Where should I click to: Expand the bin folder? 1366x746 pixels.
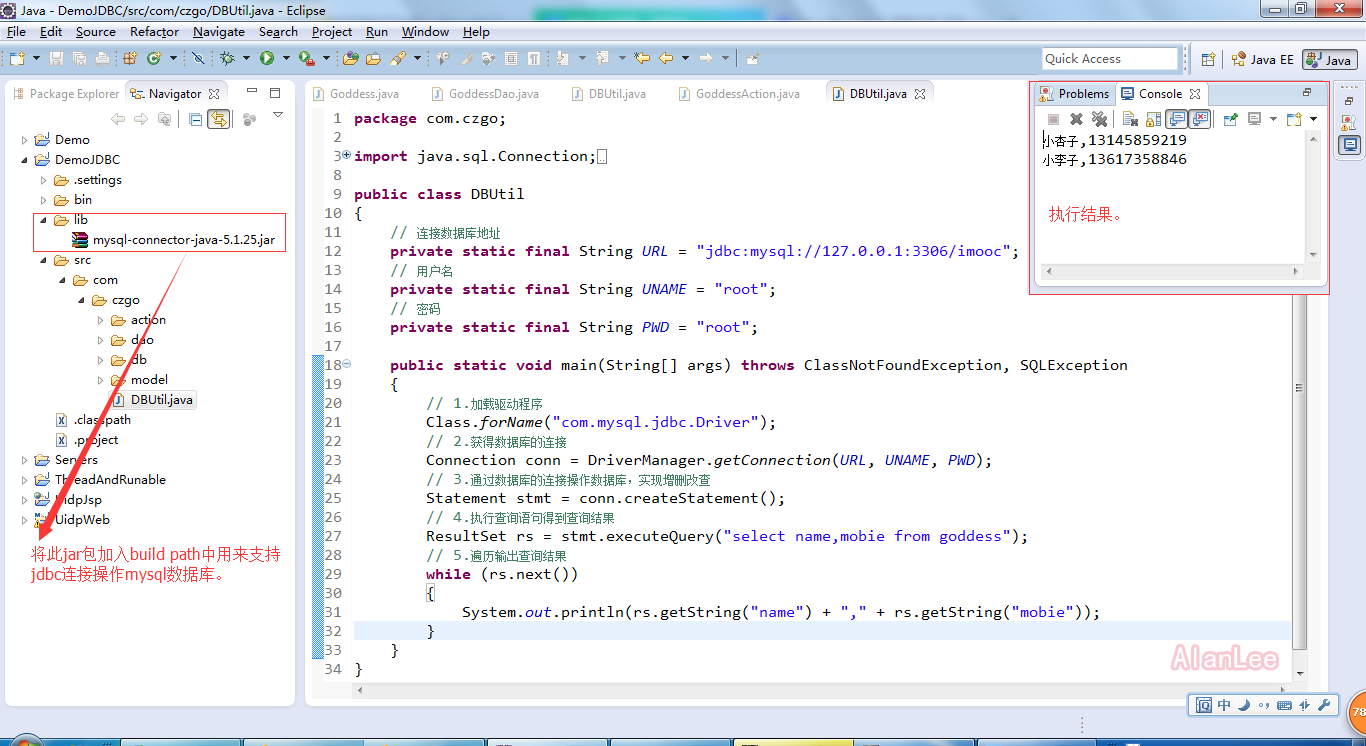point(43,200)
